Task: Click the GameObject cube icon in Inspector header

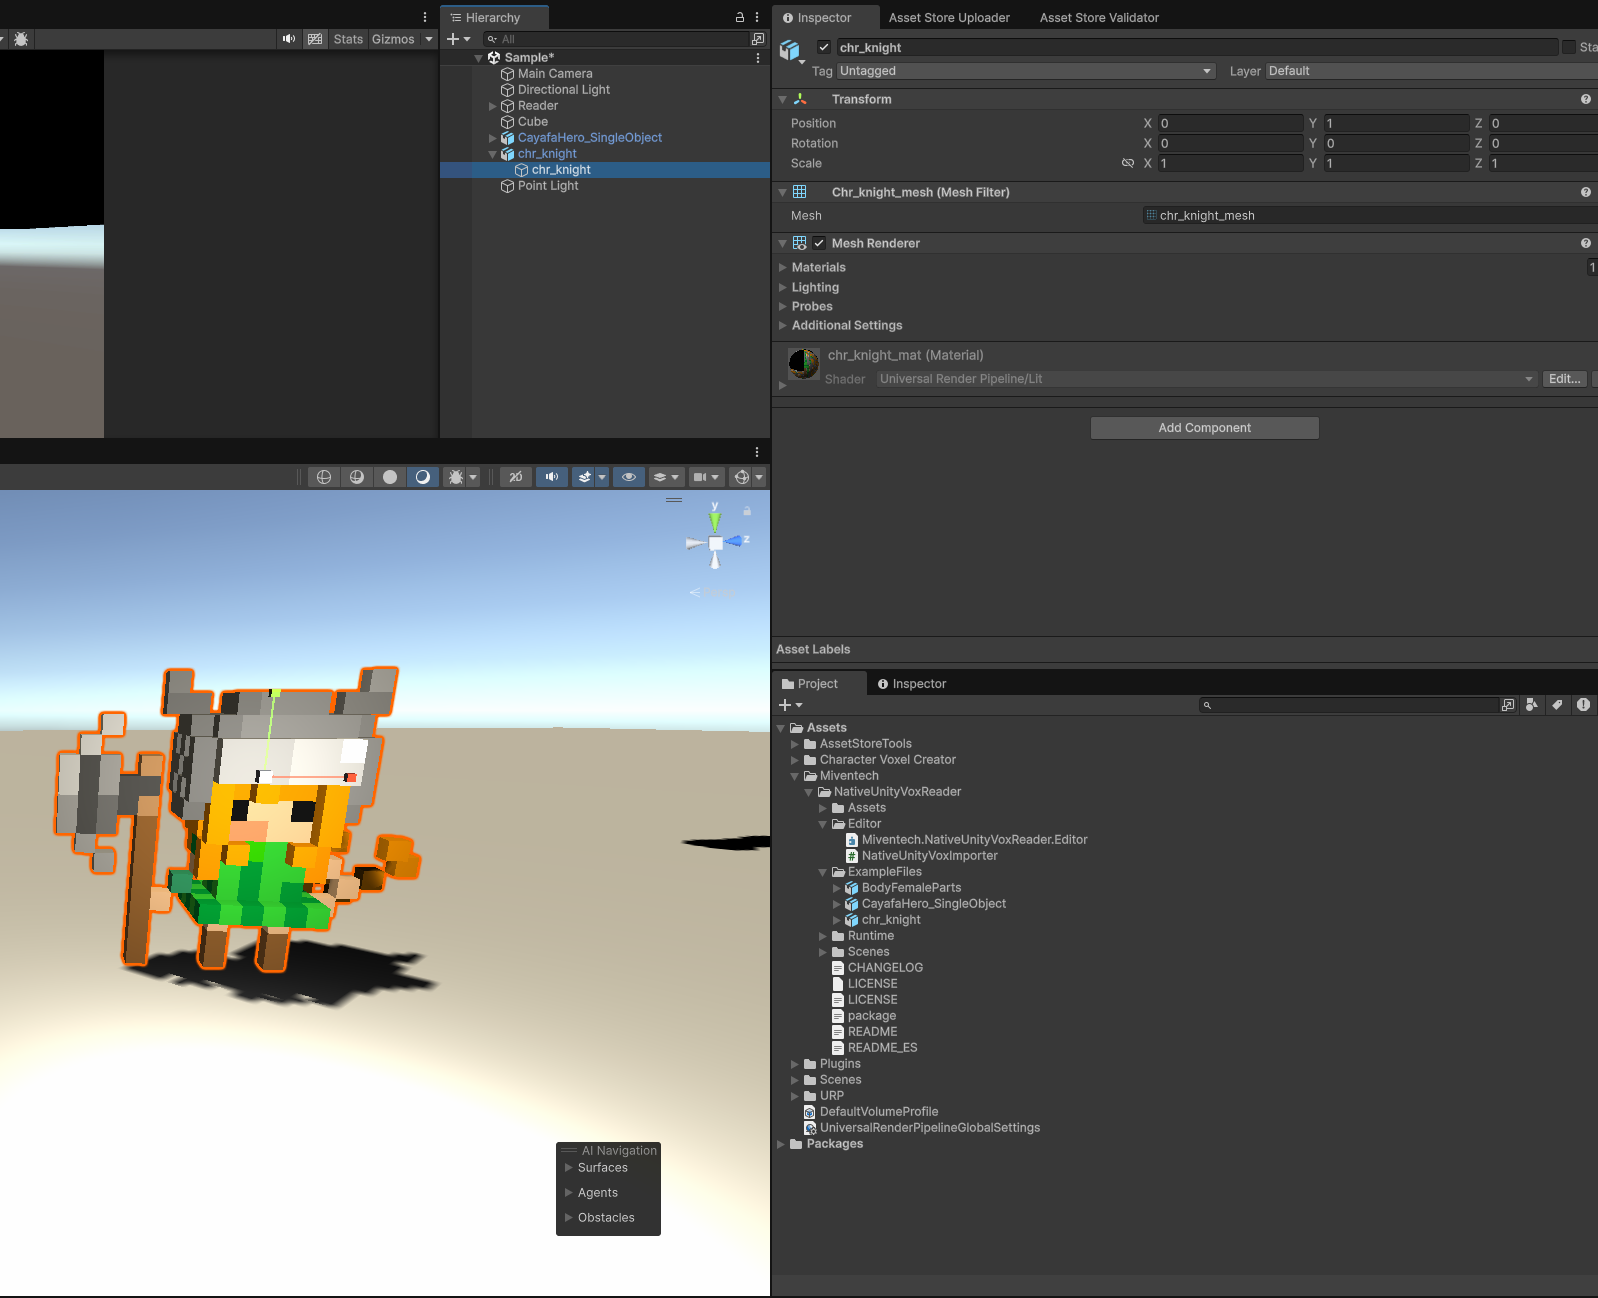Action: click(x=790, y=49)
